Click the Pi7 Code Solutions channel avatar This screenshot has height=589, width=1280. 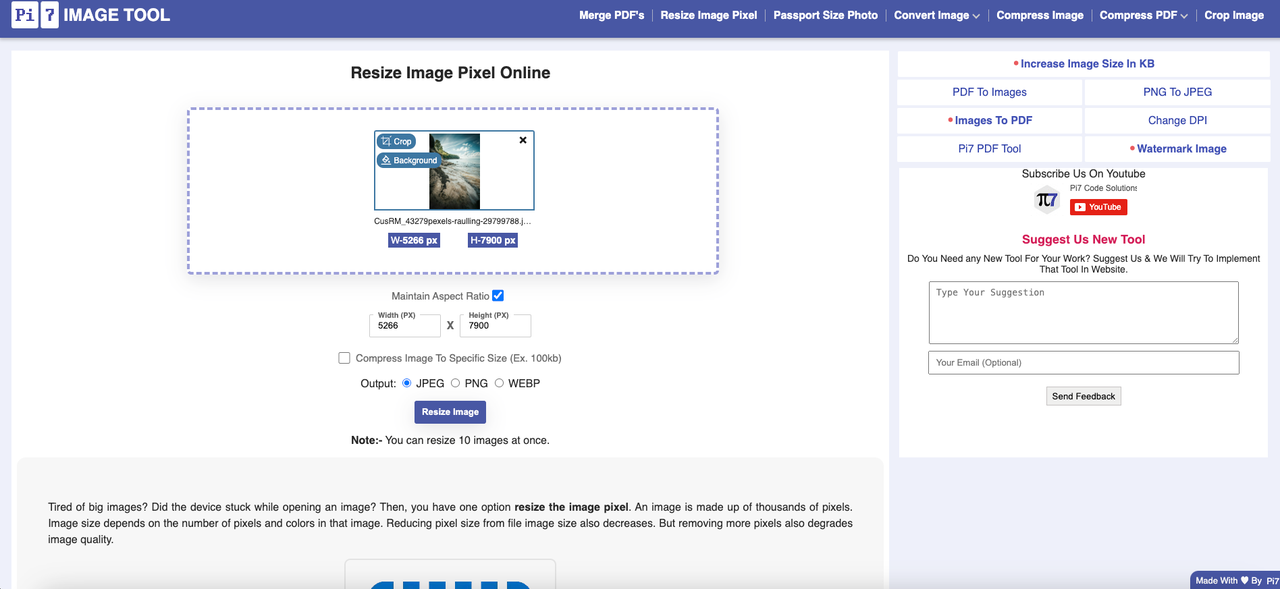tap(1047, 199)
